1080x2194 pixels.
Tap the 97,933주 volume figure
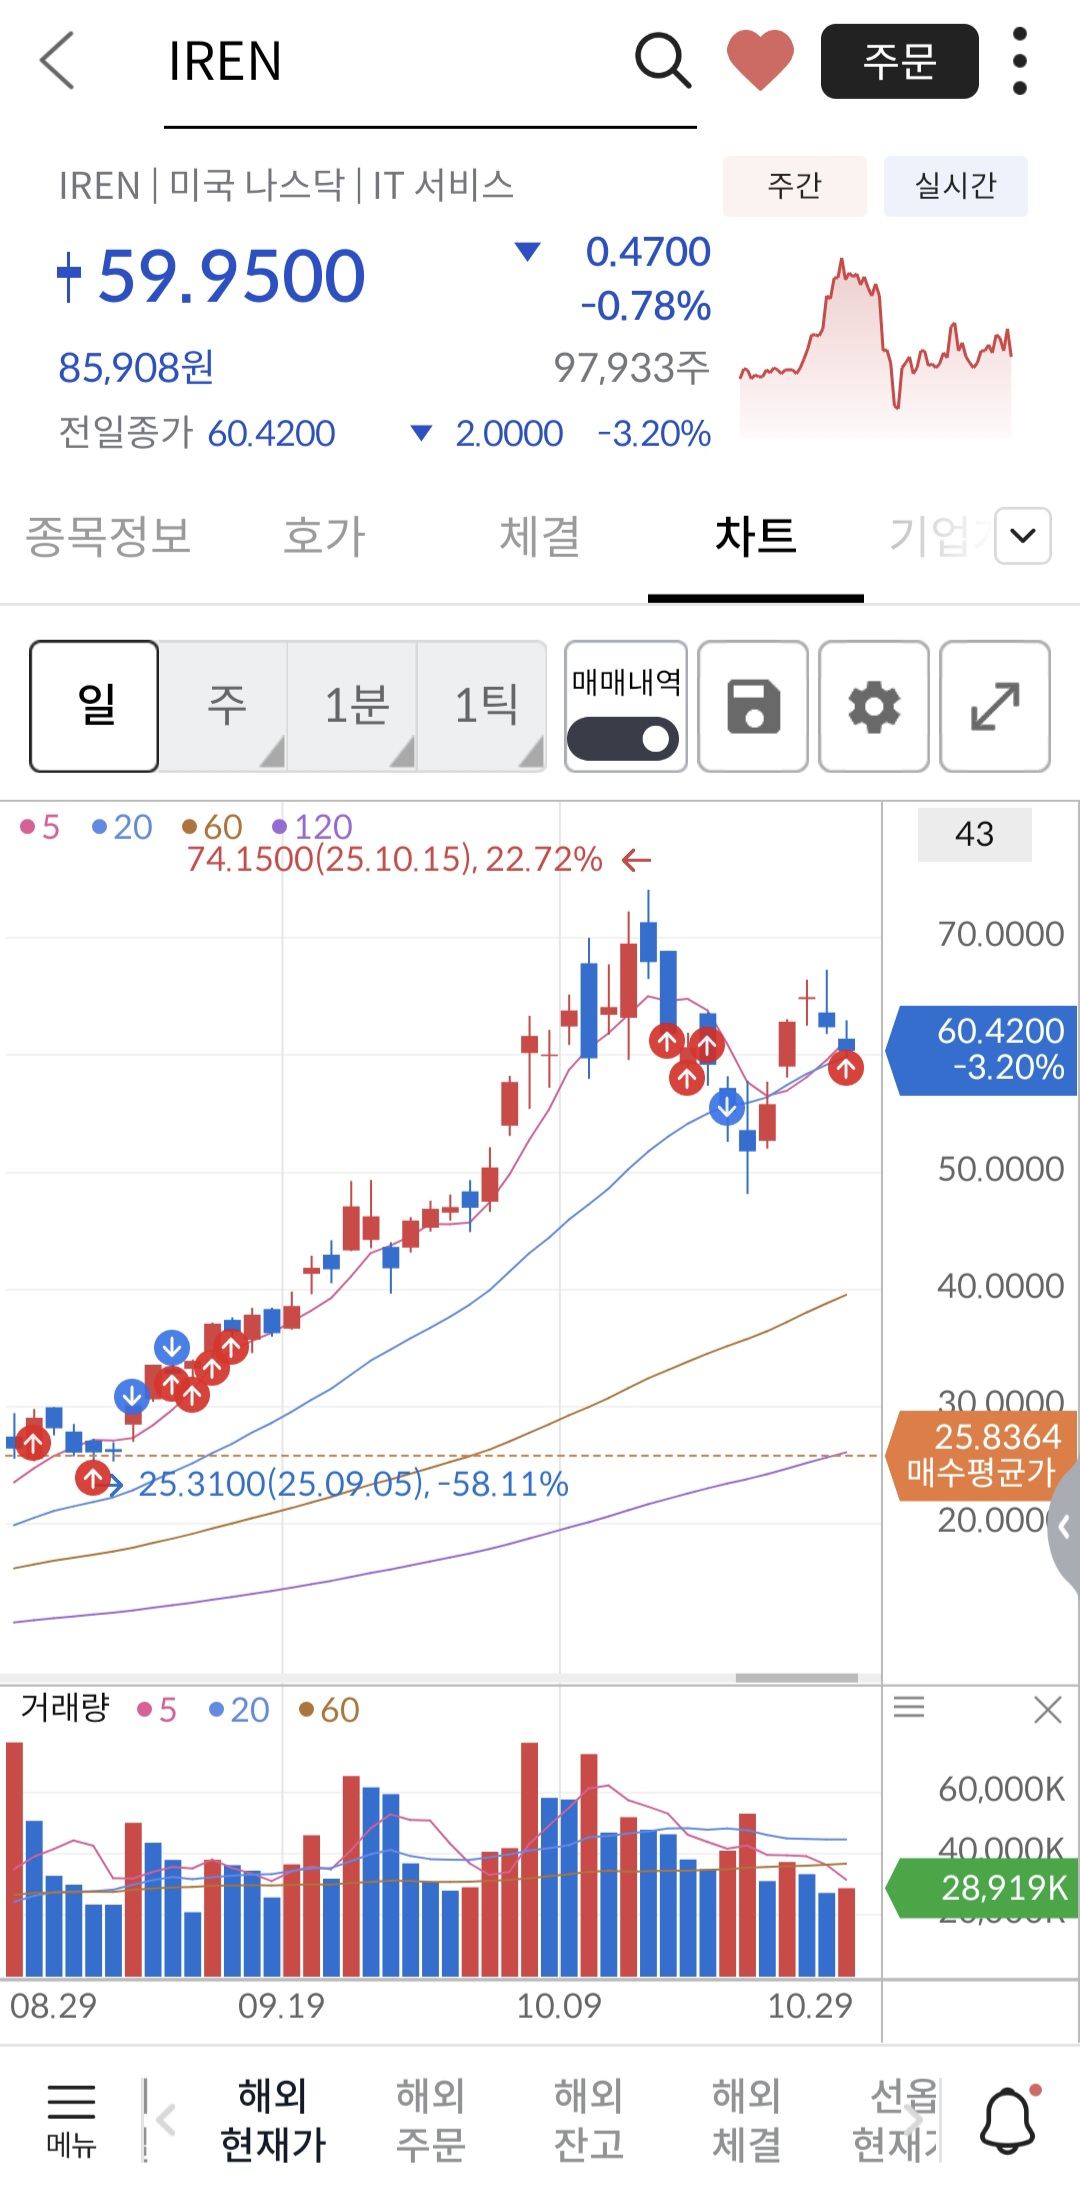pos(632,367)
